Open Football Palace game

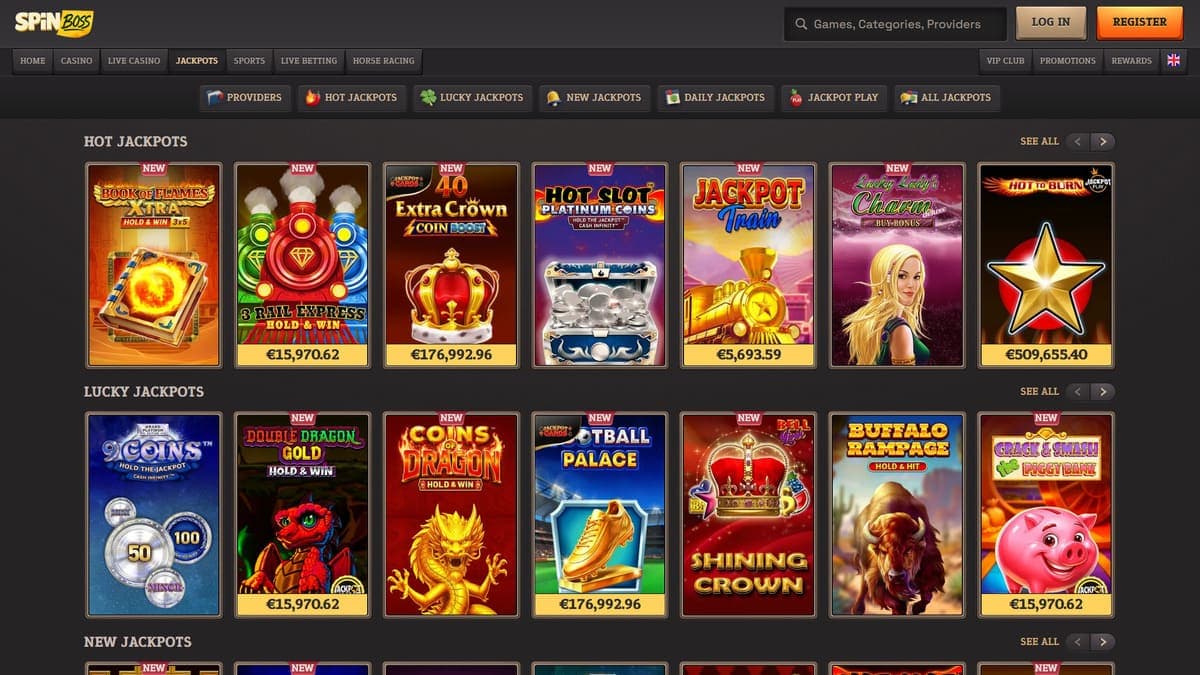coord(600,515)
